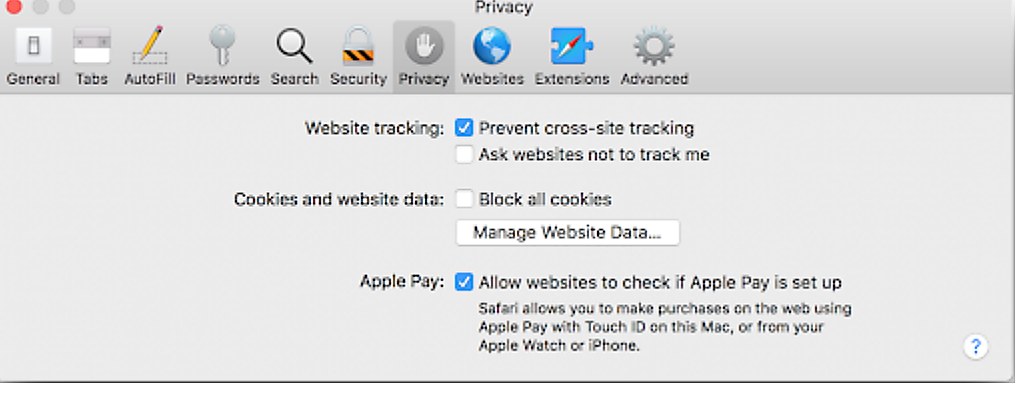Select the Websites globe icon
The width and height of the screenshot is (1016, 393).
(x=492, y=46)
